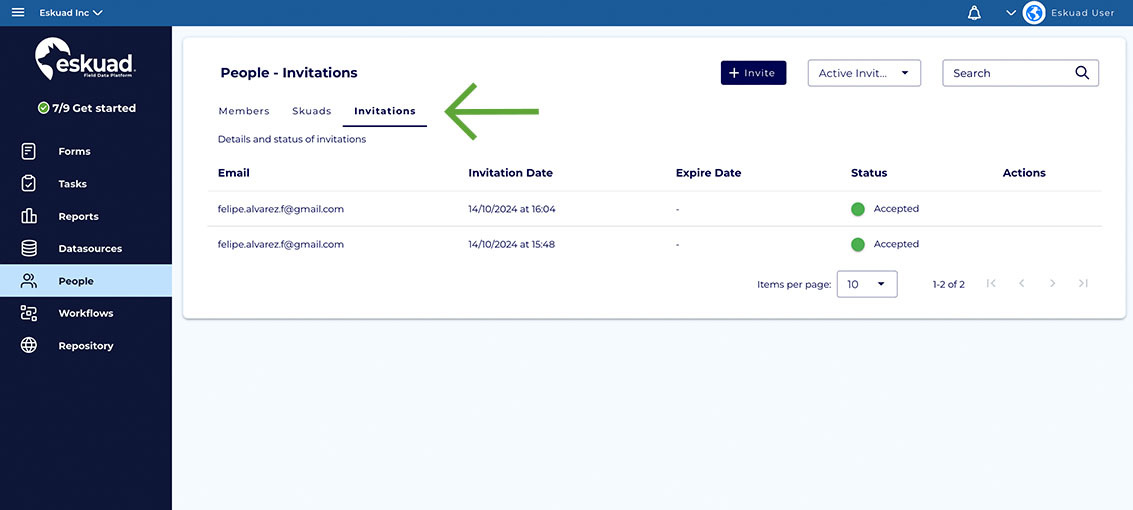
Task: Open the 7/9 Get started link
Action: pos(87,108)
